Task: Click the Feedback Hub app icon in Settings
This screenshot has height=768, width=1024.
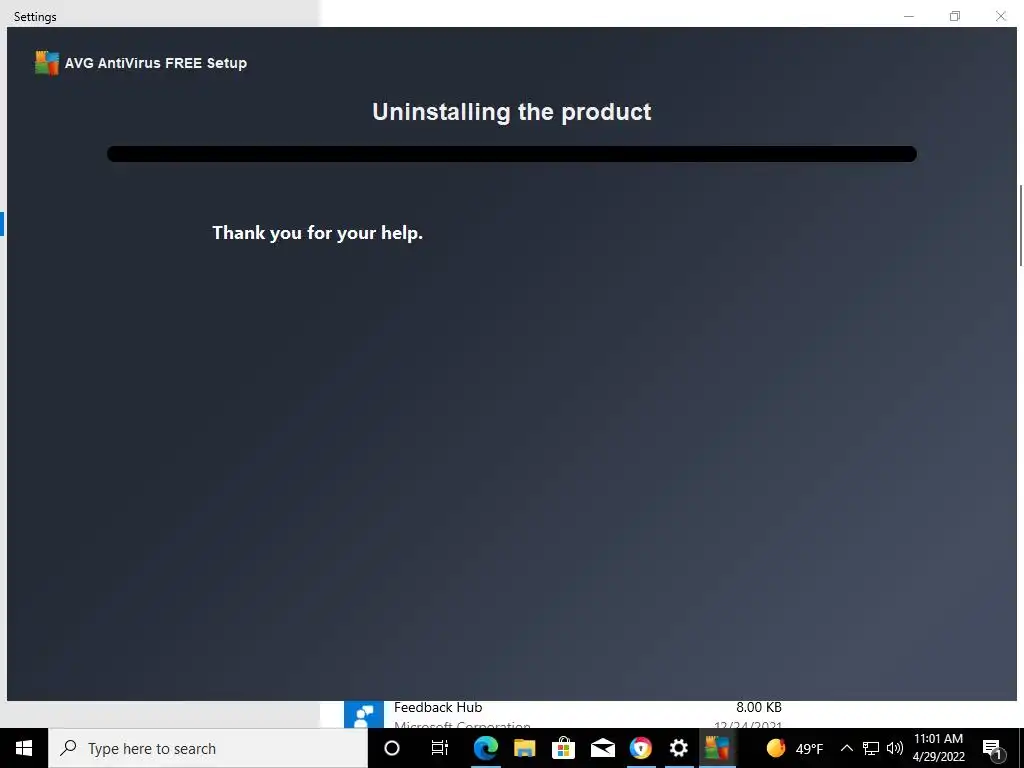Action: click(x=364, y=714)
